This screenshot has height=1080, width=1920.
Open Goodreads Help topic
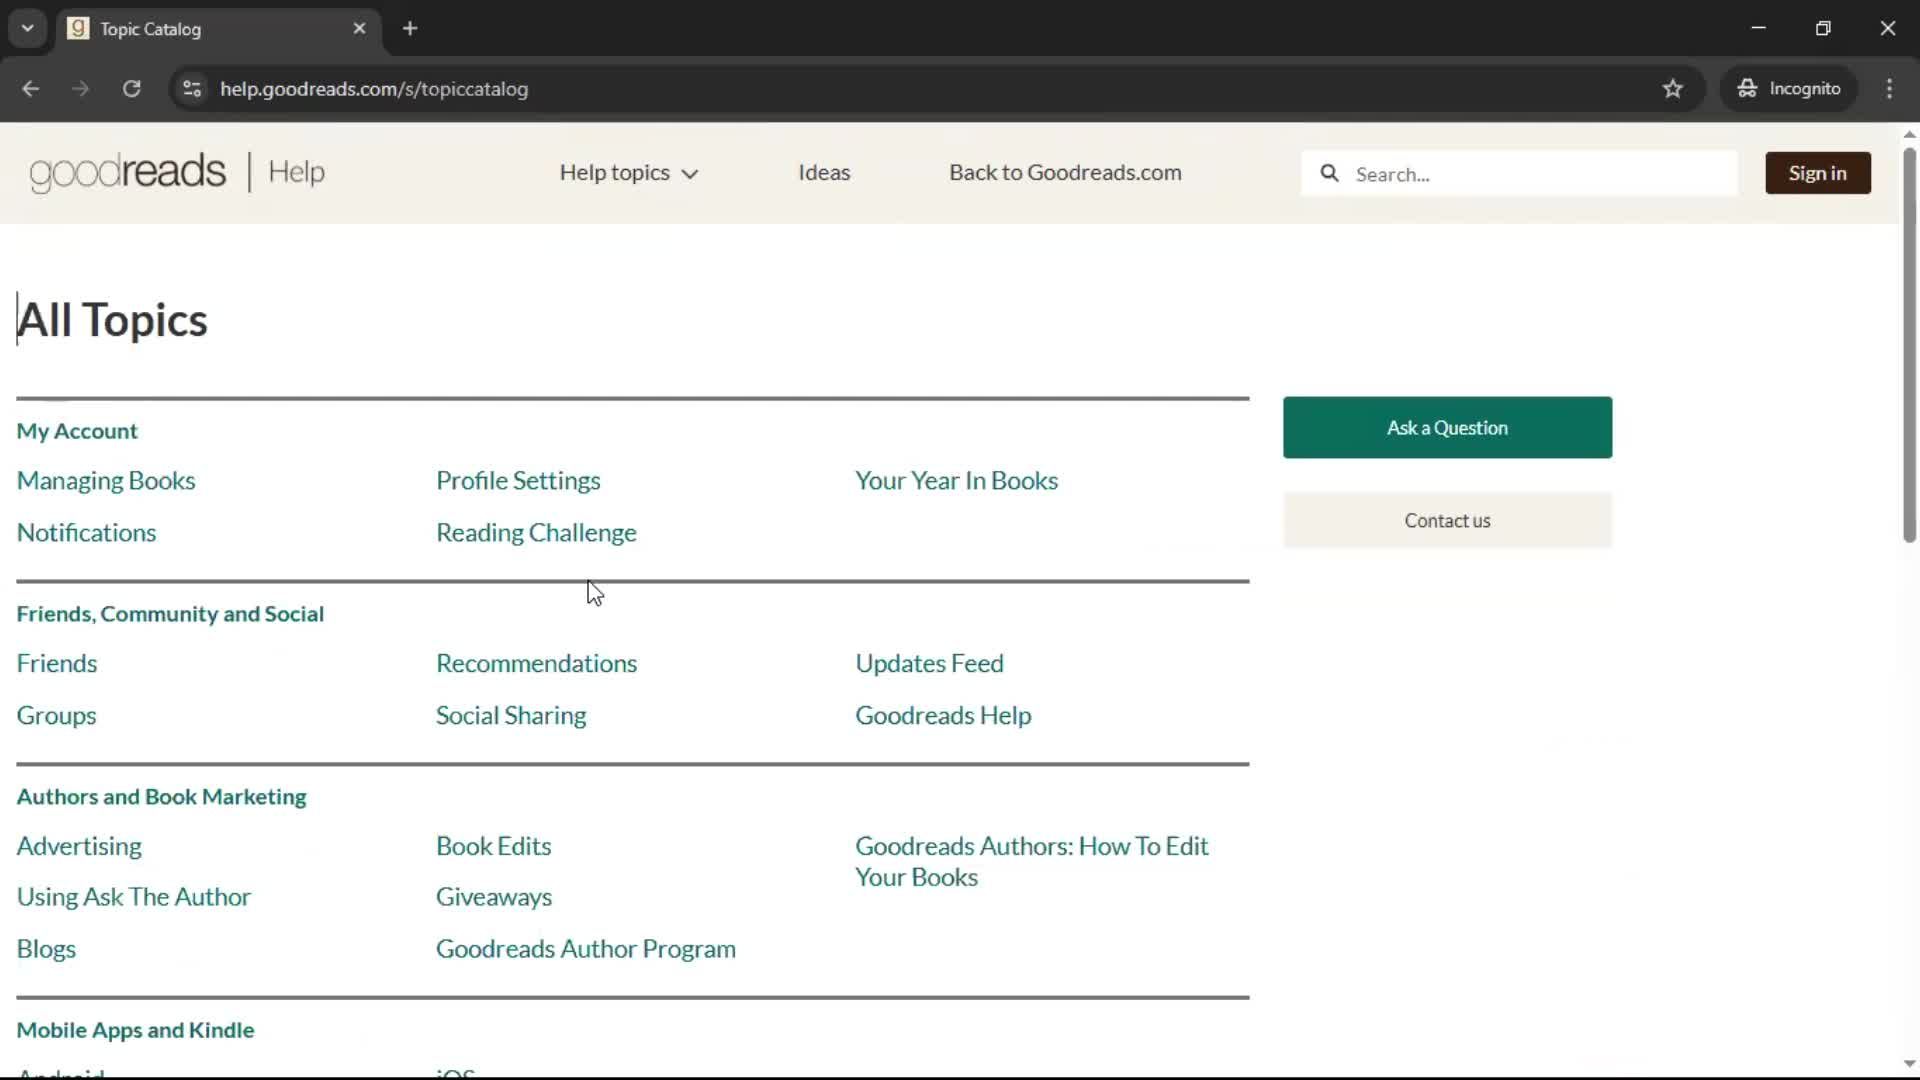pyautogui.click(x=943, y=716)
